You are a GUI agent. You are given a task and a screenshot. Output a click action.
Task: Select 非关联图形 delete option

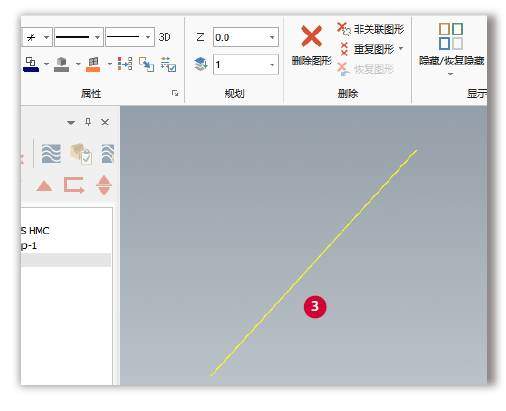(370, 29)
